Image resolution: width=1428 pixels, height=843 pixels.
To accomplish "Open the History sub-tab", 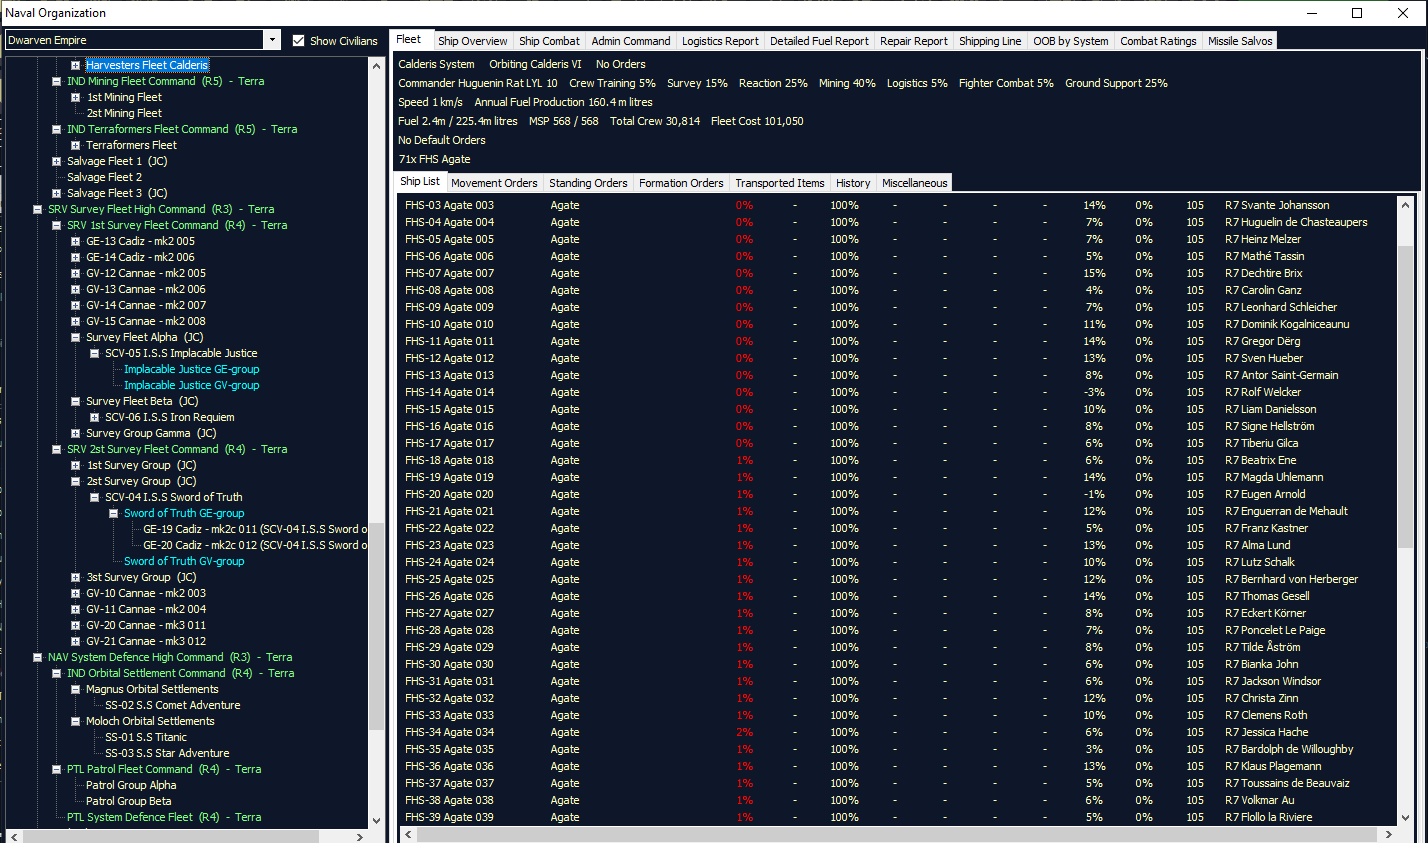I will [x=853, y=183].
